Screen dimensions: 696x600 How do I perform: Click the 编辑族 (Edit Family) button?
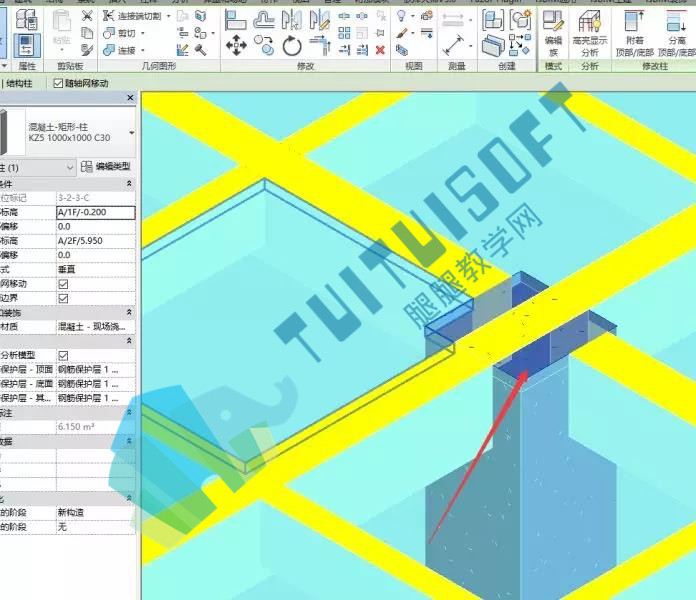point(554,33)
